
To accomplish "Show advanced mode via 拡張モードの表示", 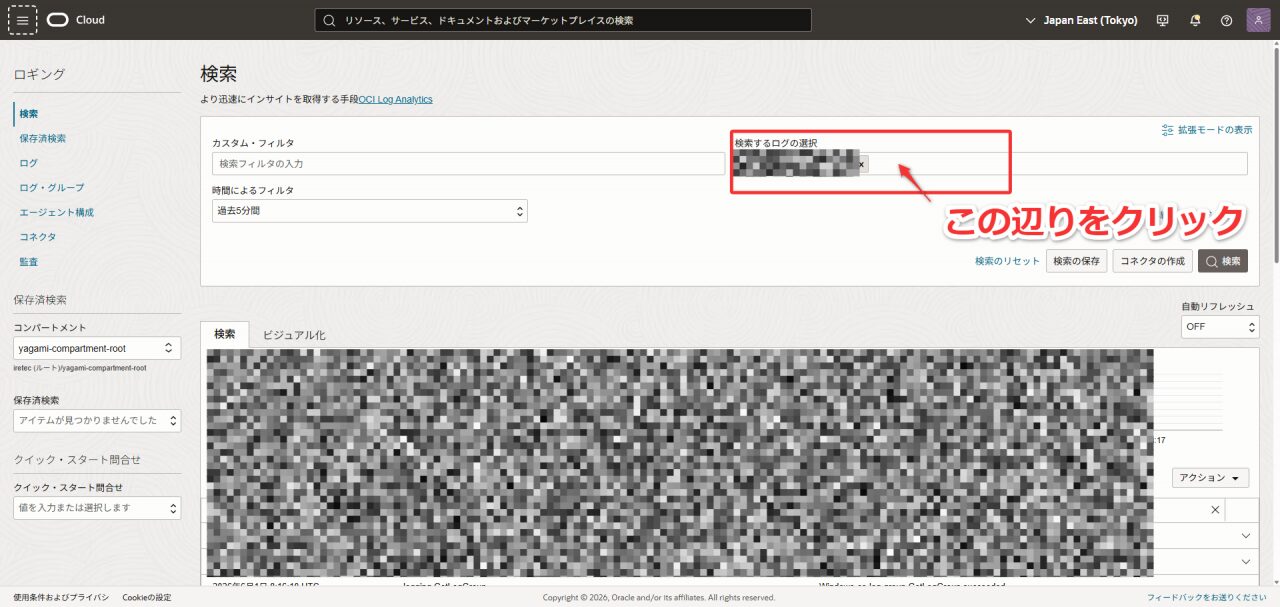I will [1207, 130].
